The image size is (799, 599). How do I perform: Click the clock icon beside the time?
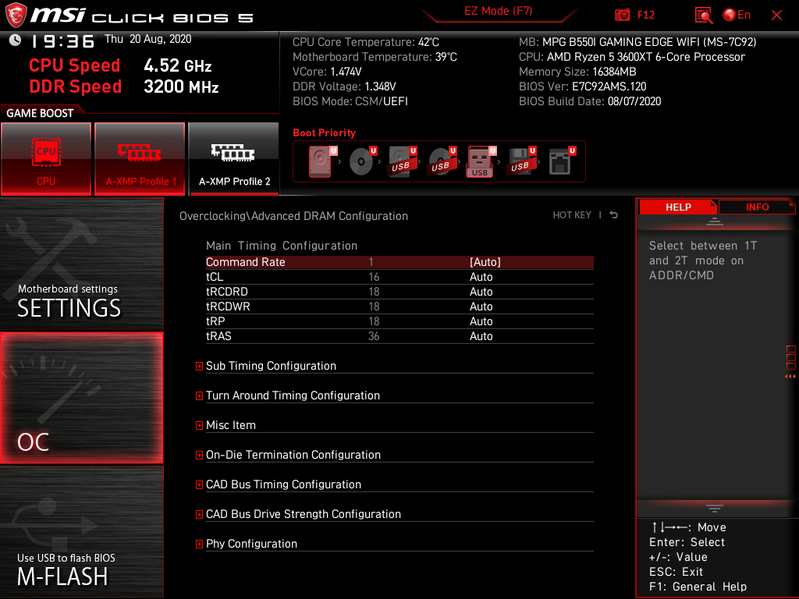tap(15, 40)
